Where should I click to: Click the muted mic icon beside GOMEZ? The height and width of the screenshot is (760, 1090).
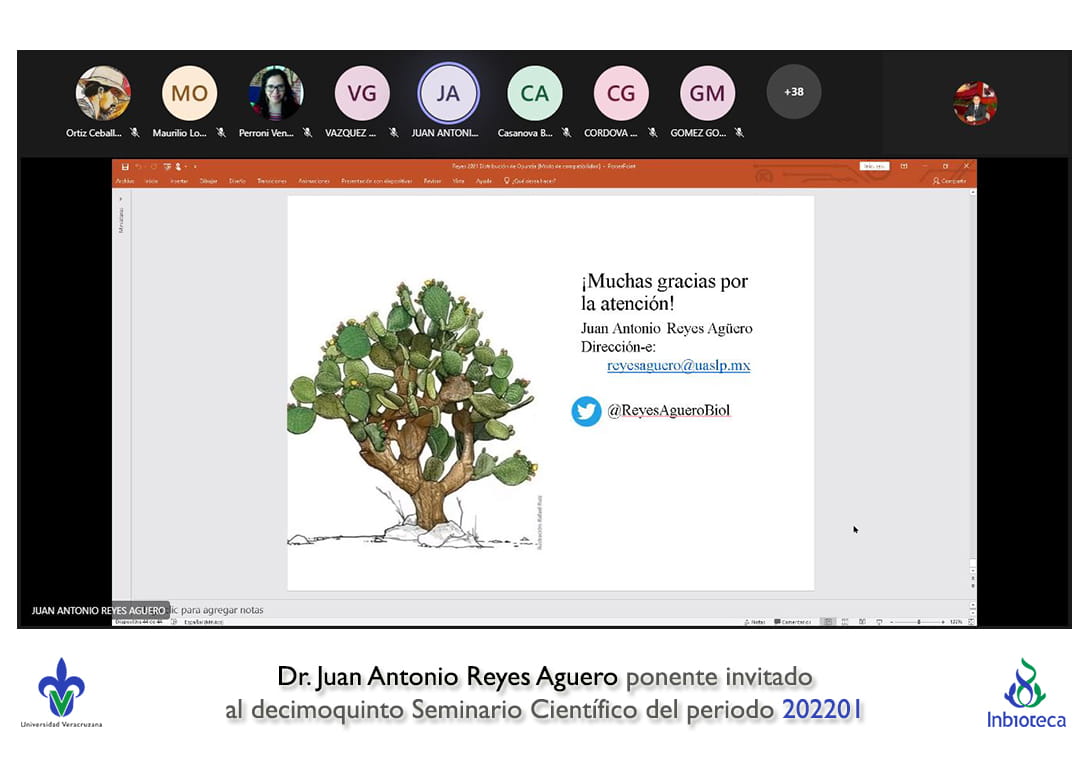[x=739, y=133]
